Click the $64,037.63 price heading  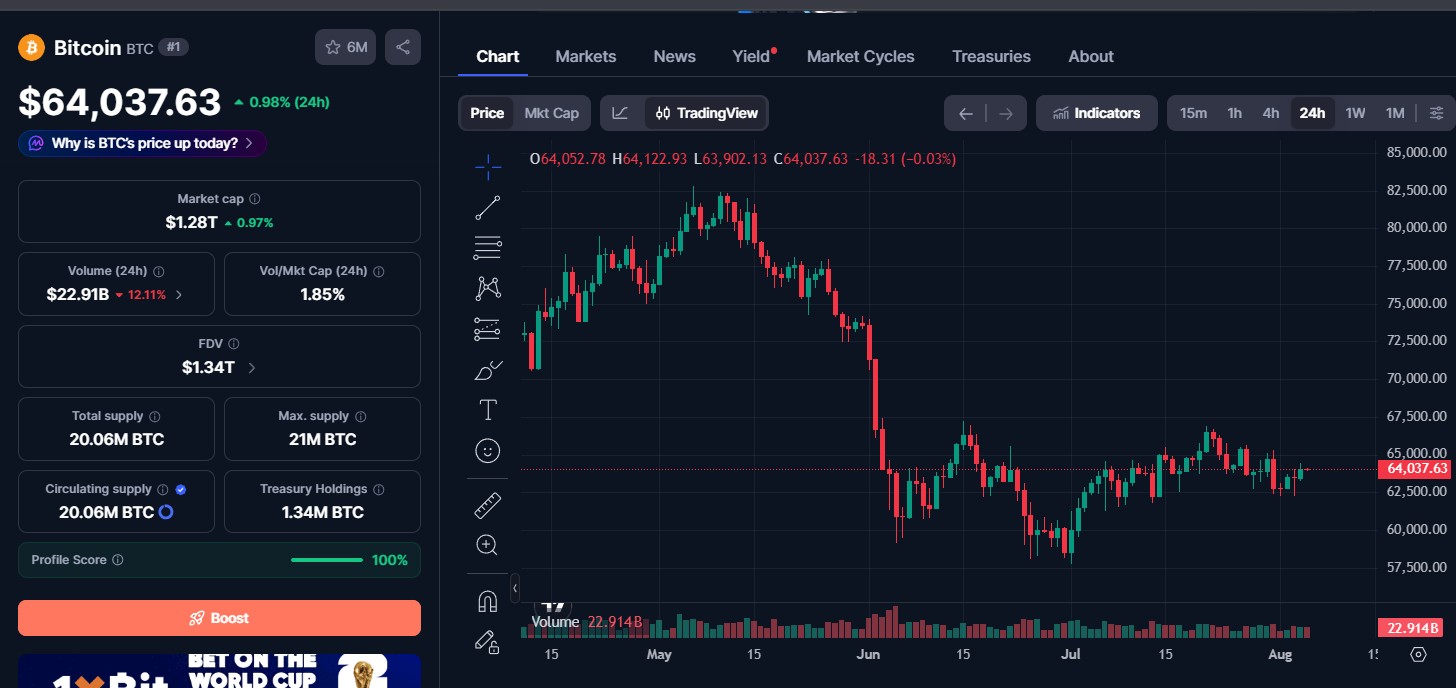pos(120,102)
